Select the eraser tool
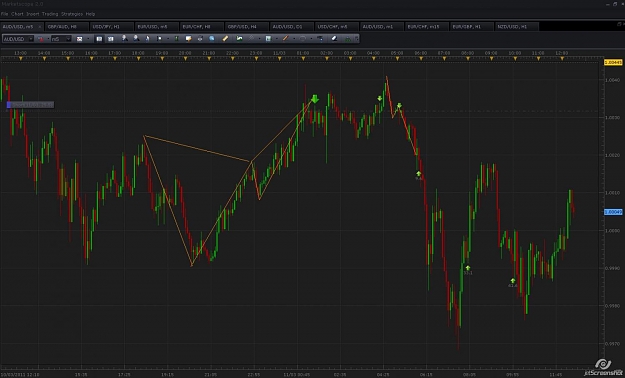Image resolution: width=625 pixels, height=378 pixels. coord(334,39)
